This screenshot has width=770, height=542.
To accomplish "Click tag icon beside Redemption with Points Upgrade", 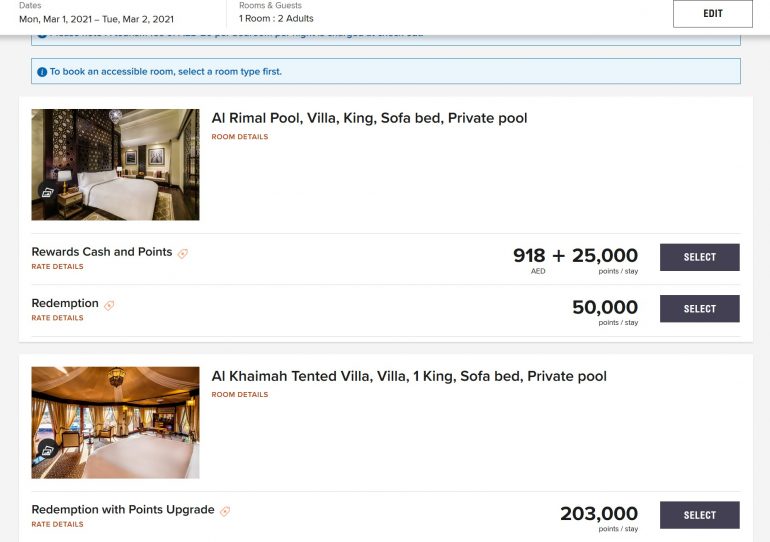I will pos(225,511).
